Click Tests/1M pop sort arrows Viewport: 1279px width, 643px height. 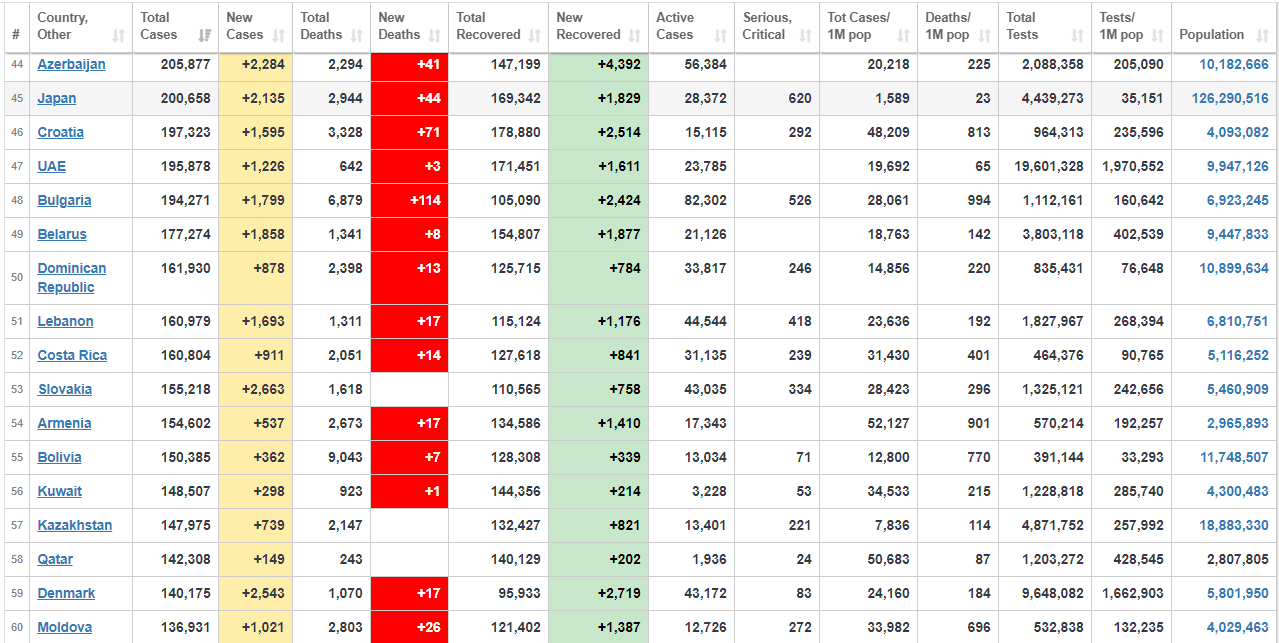(1157, 35)
